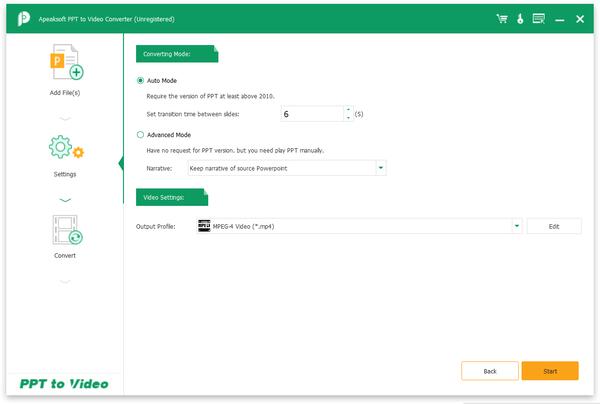Click the orange Start button

pos(550,371)
